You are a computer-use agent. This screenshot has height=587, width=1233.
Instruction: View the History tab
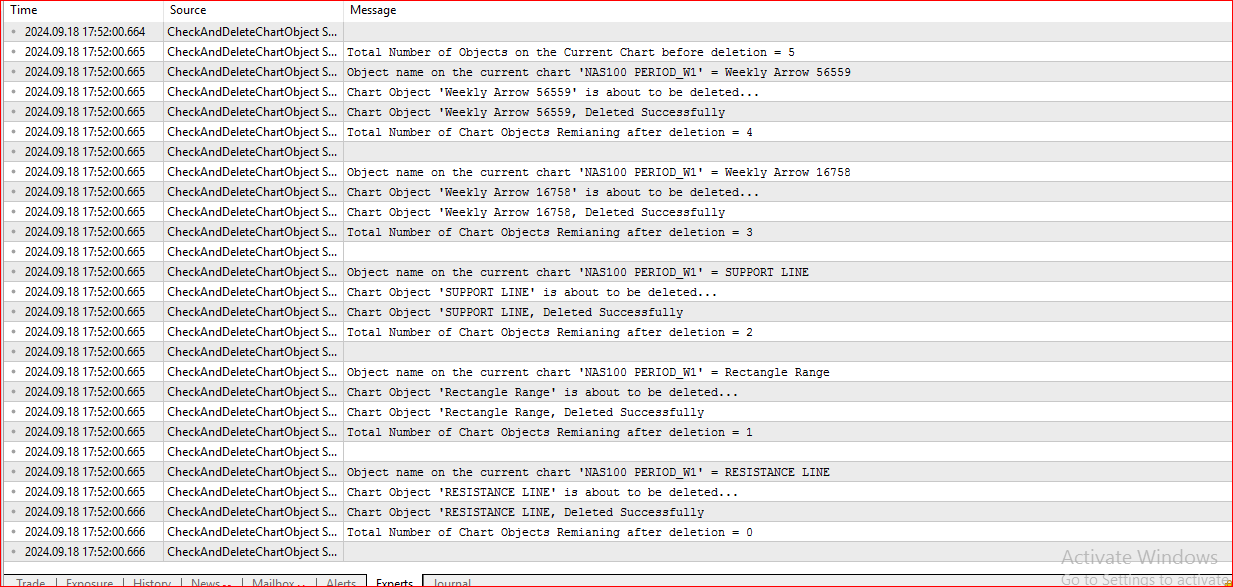[x=151, y=583]
